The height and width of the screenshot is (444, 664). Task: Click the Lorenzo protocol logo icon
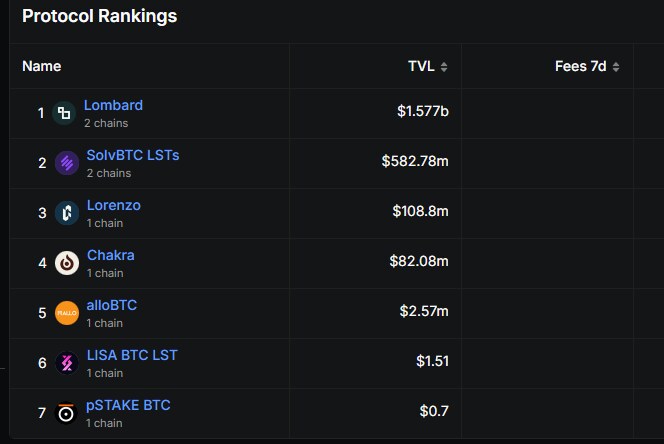pyautogui.click(x=67, y=213)
